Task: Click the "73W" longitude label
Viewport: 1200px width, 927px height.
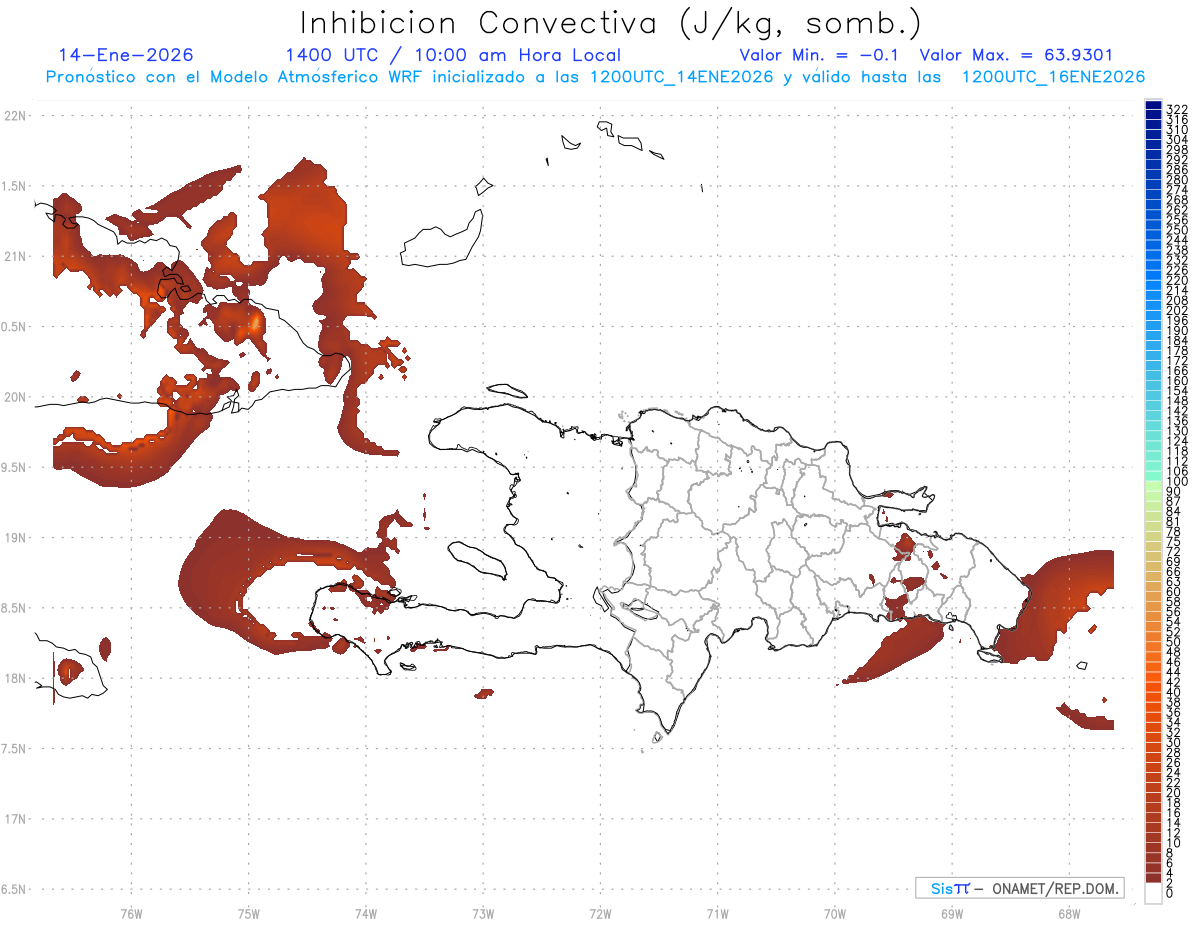Action: point(482,912)
